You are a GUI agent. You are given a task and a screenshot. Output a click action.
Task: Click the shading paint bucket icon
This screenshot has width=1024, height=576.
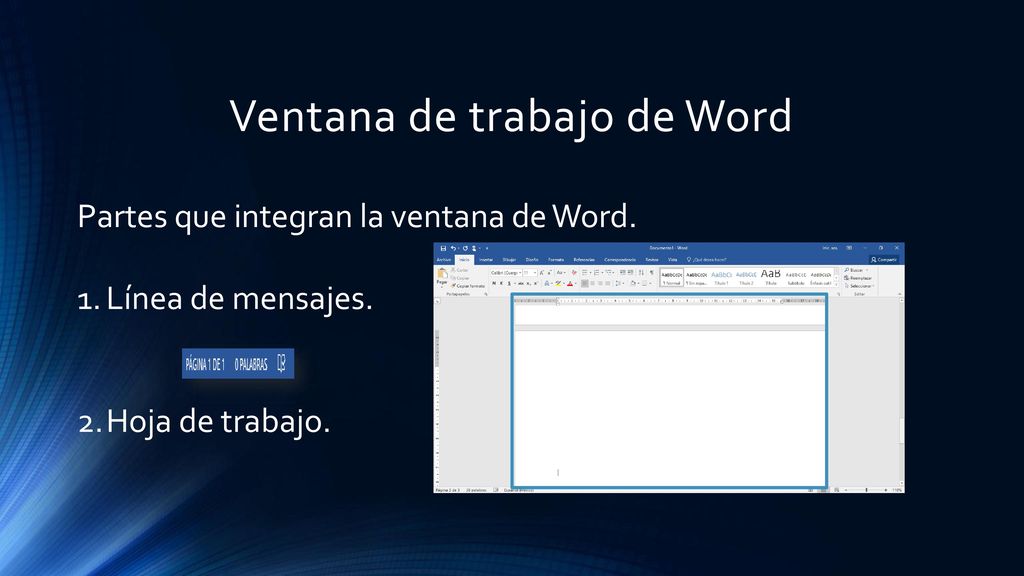pos(633,283)
